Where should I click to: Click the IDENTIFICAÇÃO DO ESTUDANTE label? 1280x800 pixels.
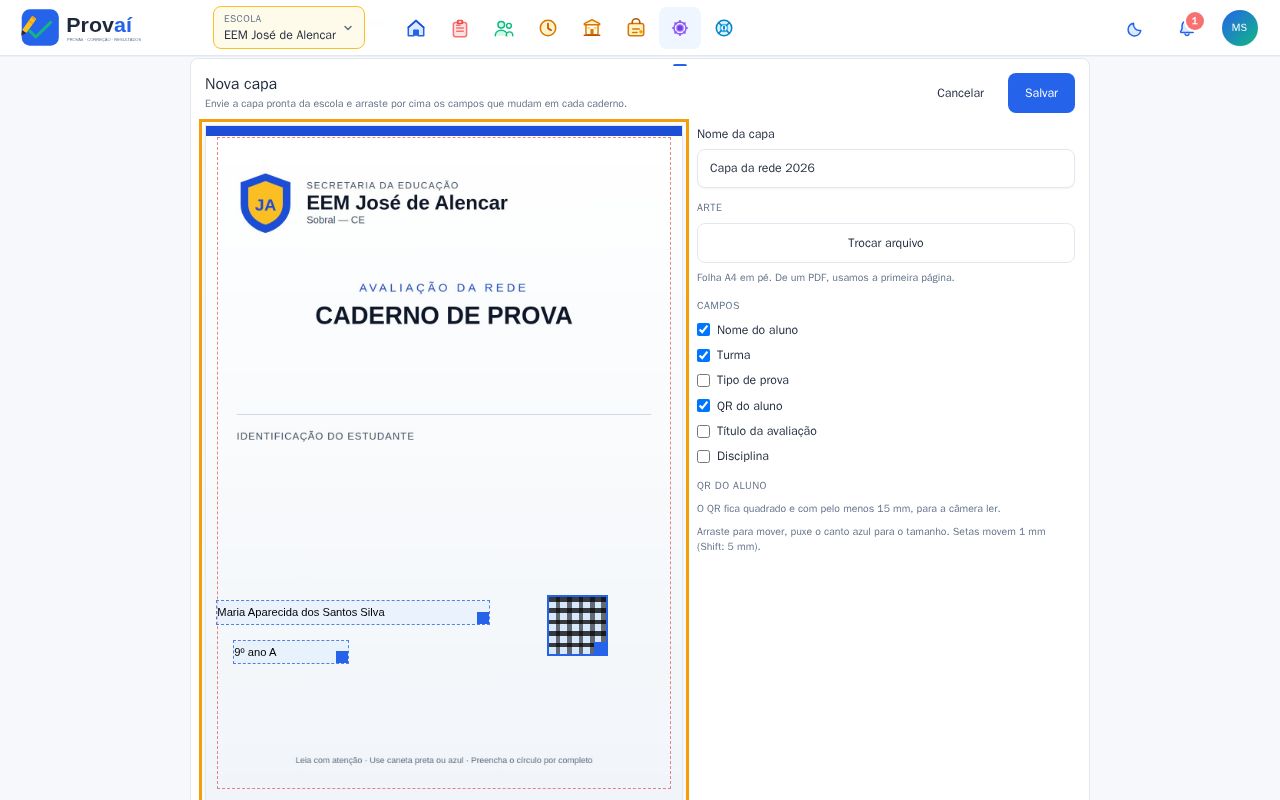tap(325, 436)
